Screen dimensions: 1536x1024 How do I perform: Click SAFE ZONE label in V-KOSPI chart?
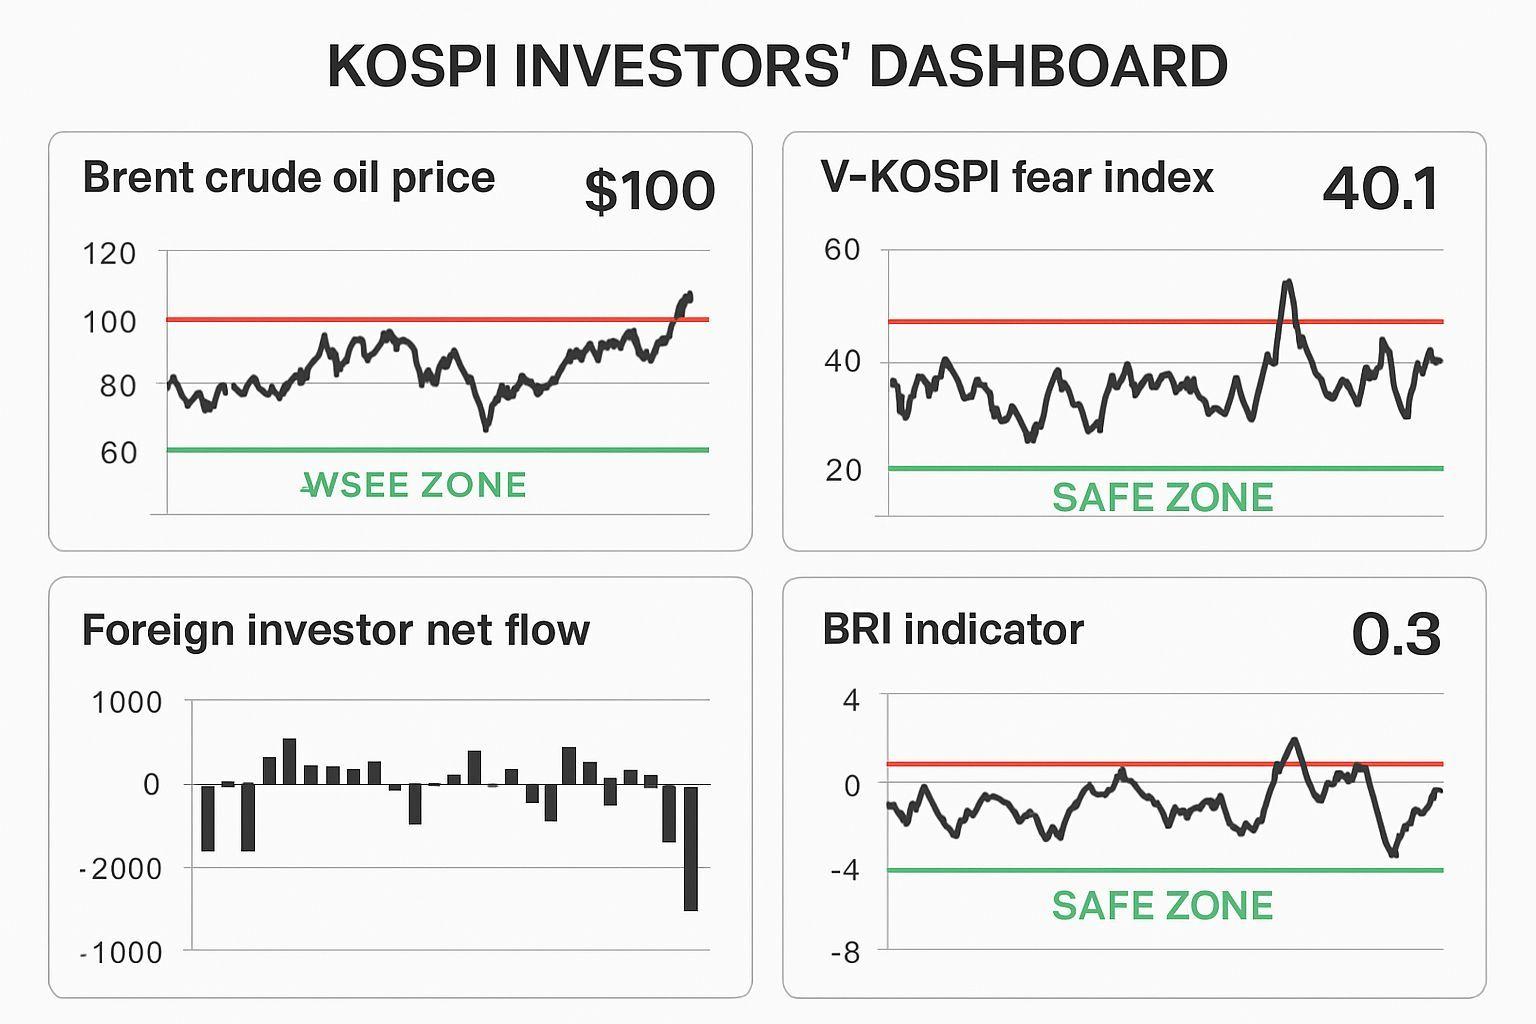point(1163,498)
